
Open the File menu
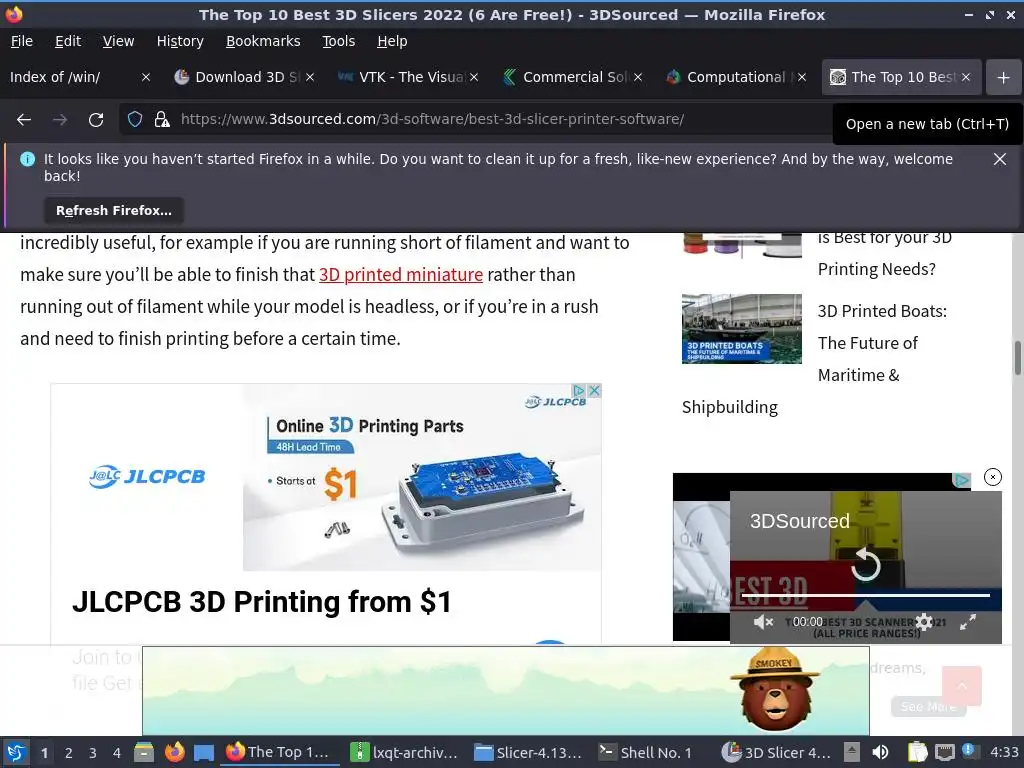pyautogui.click(x=22, y=41)
